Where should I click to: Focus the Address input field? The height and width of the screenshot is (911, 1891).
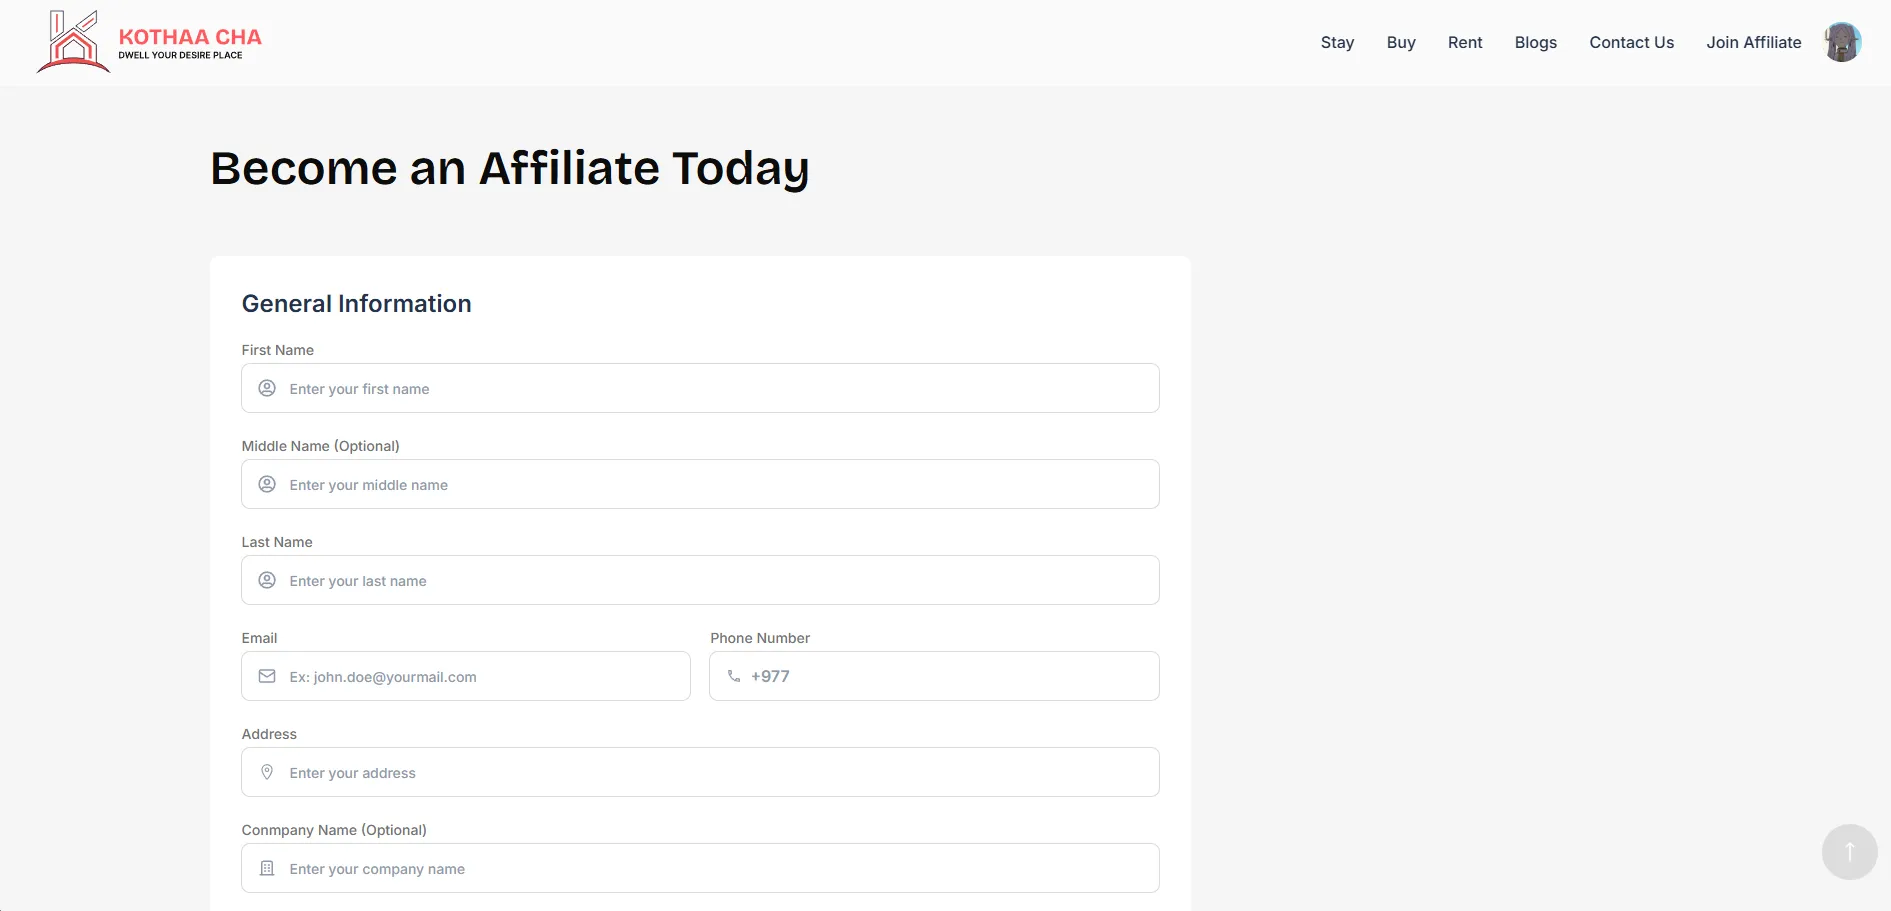point(700,772)
